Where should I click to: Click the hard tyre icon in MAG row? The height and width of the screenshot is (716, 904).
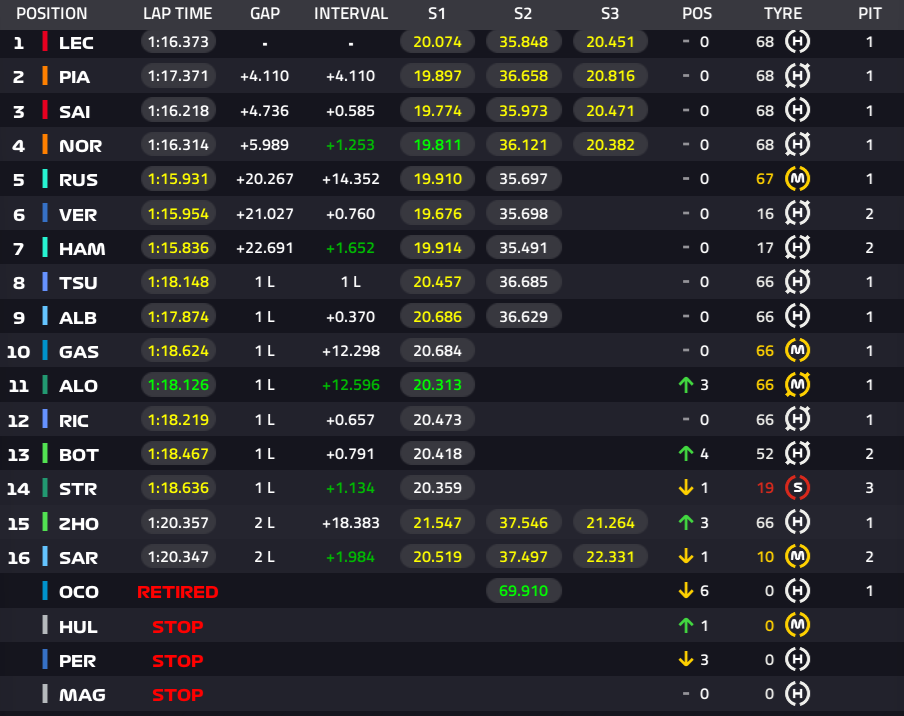pyautogui.click(x=797, y=694)
